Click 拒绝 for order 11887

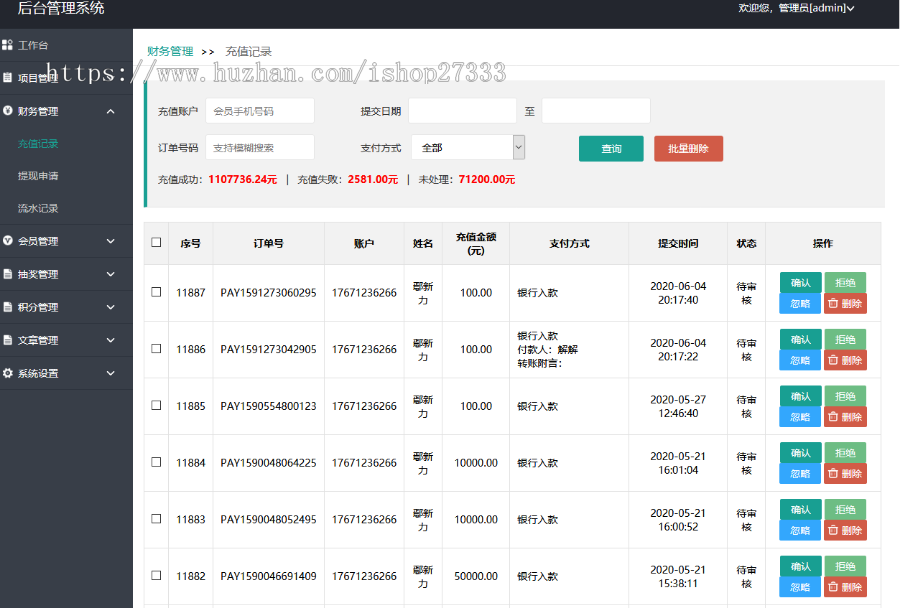845,282
